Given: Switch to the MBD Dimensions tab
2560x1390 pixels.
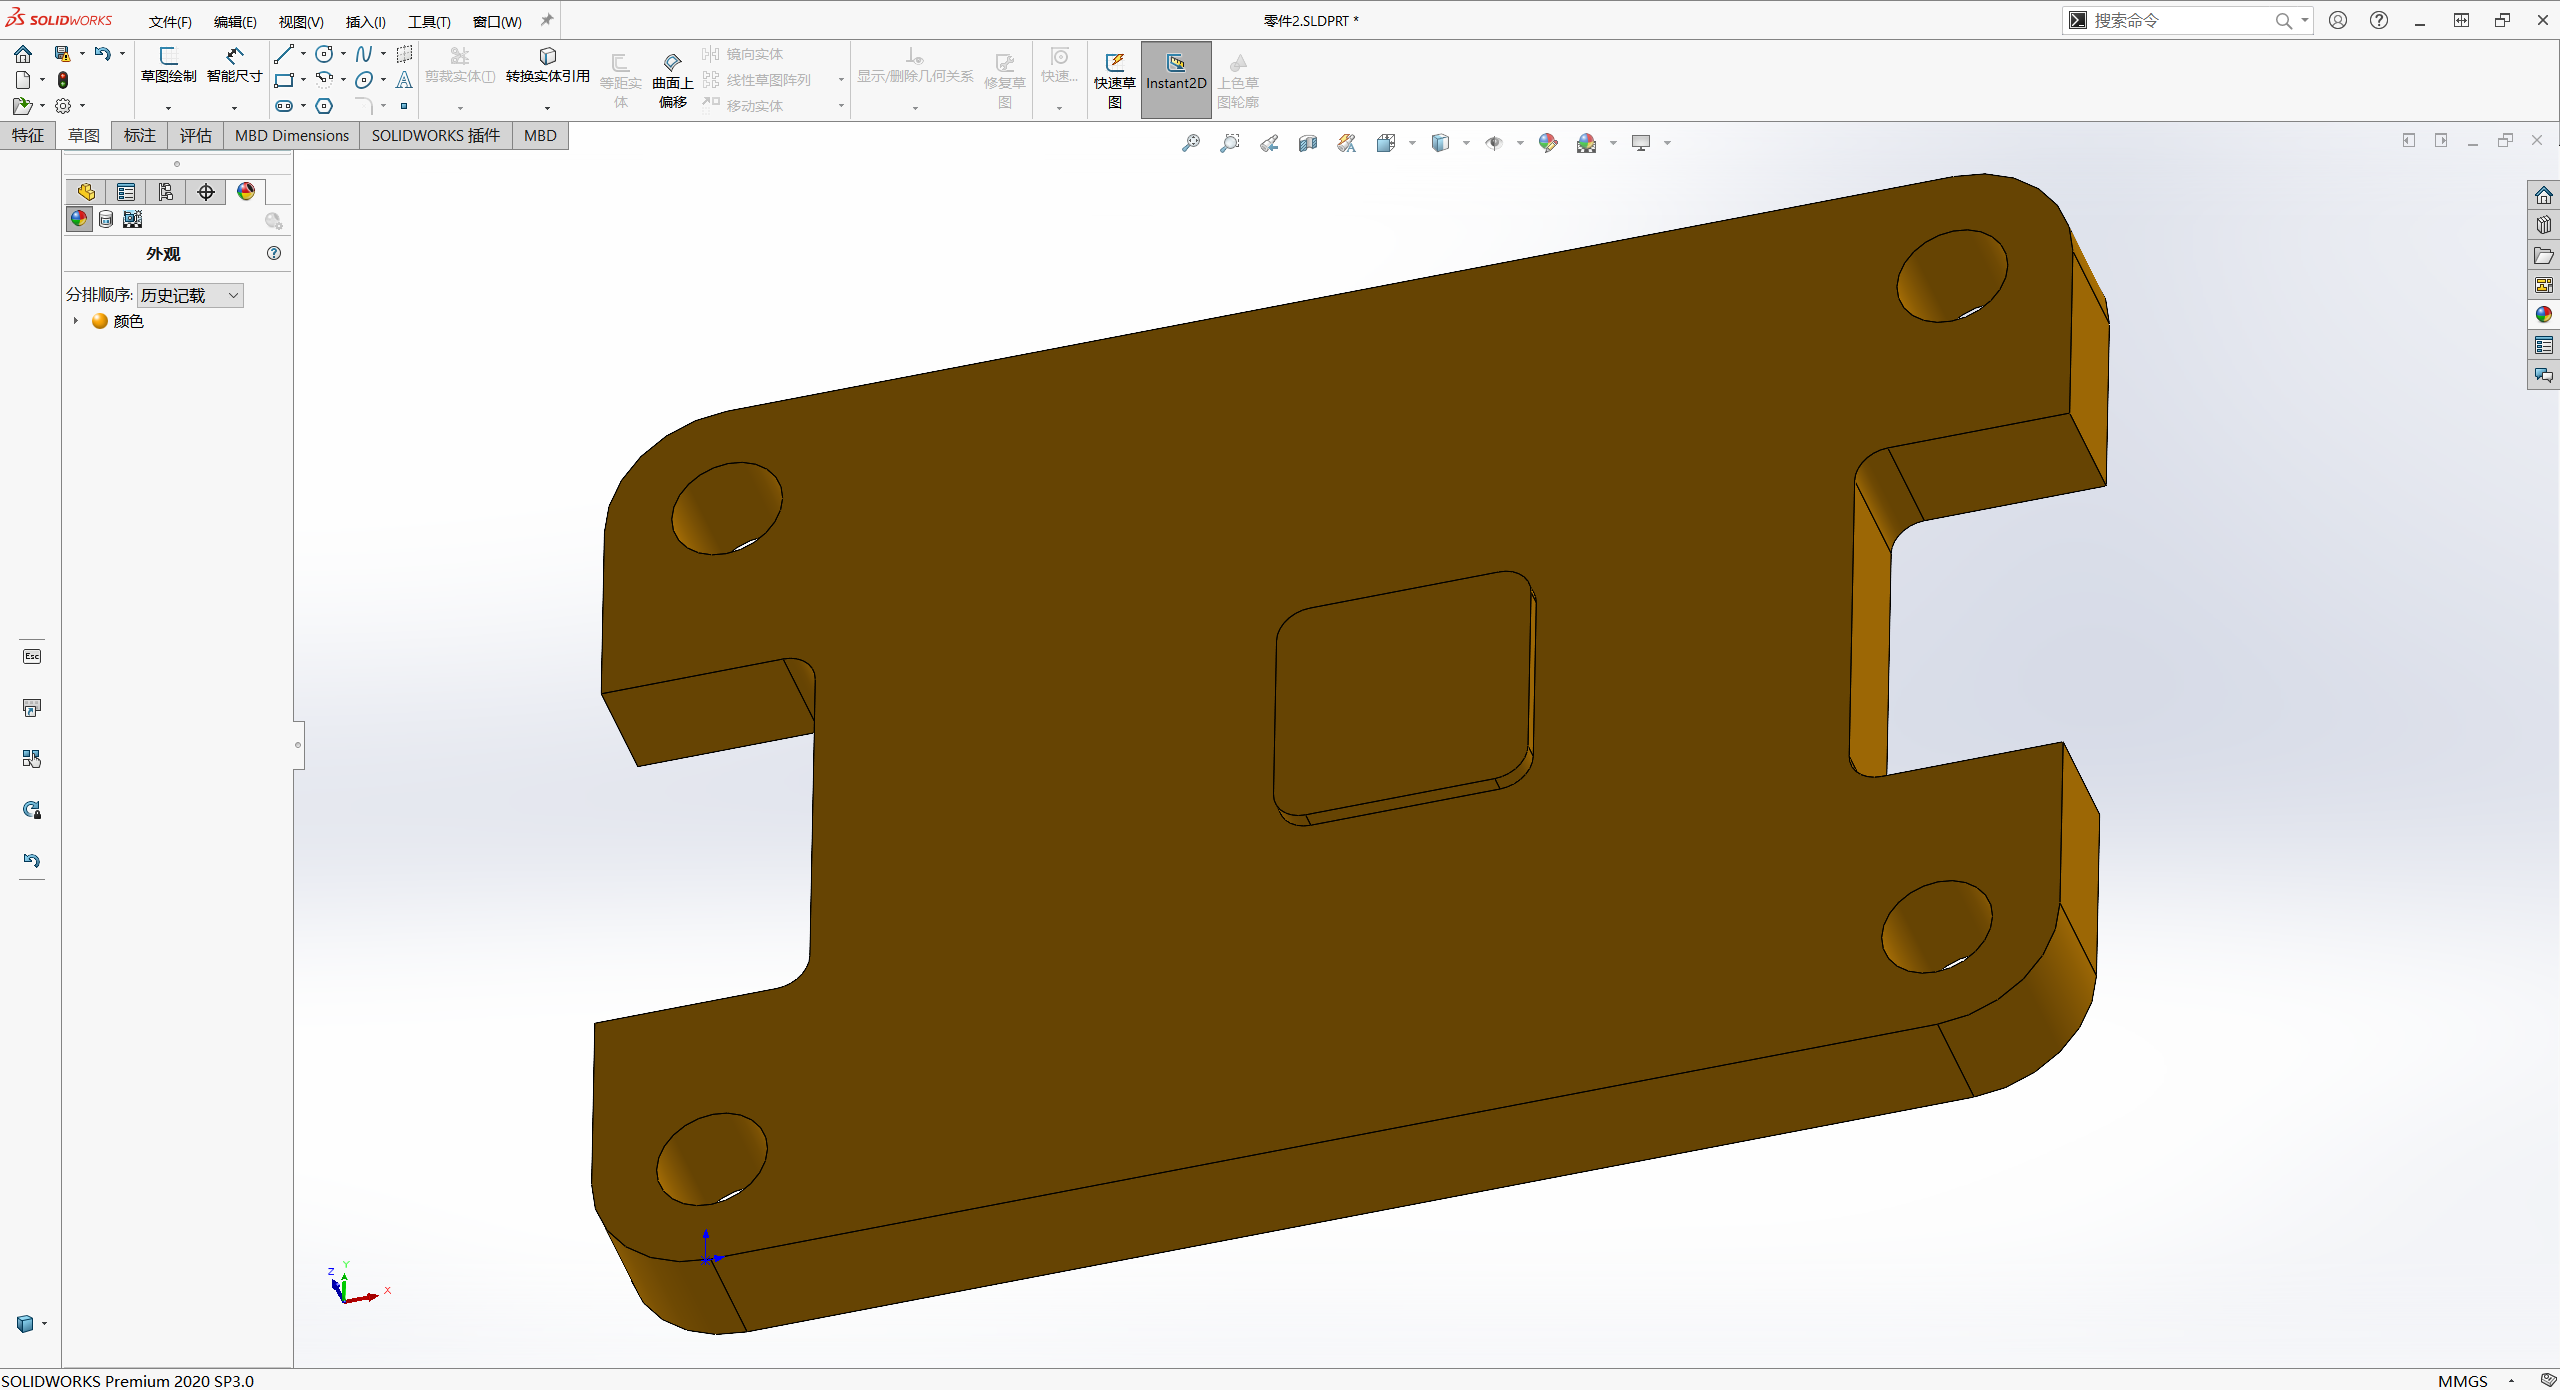Looking at the screenshot, I should [292, 136].
